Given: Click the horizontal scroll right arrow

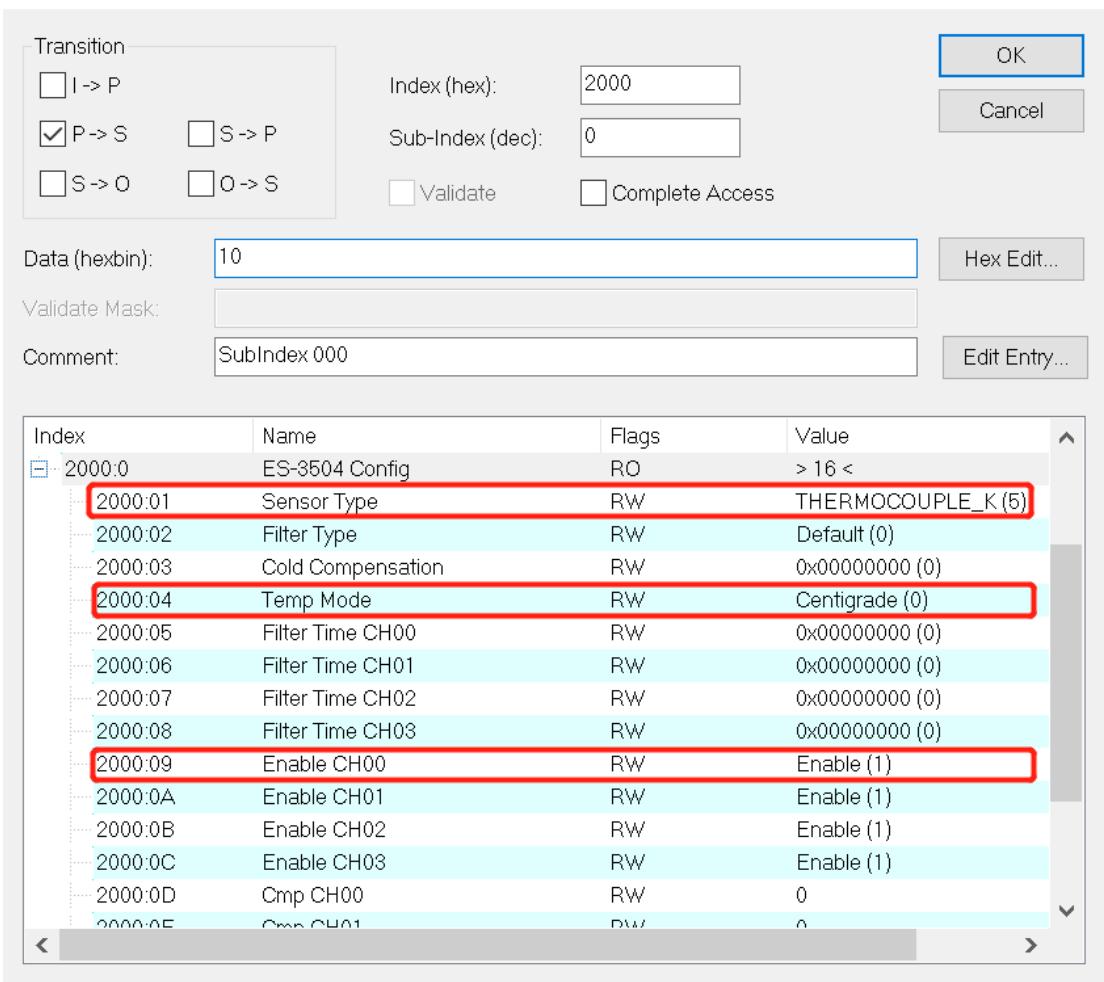Looking at the screenshot, I should pyautogui.click(x=1031, y=945).
